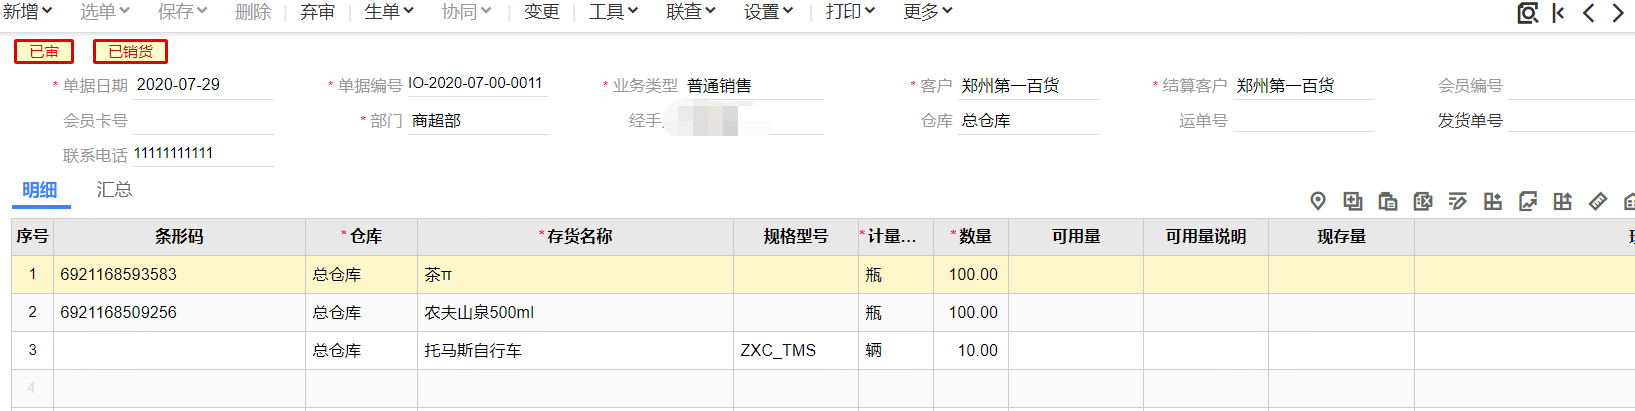Click the ruler icon above the grid

[1598, 201]
